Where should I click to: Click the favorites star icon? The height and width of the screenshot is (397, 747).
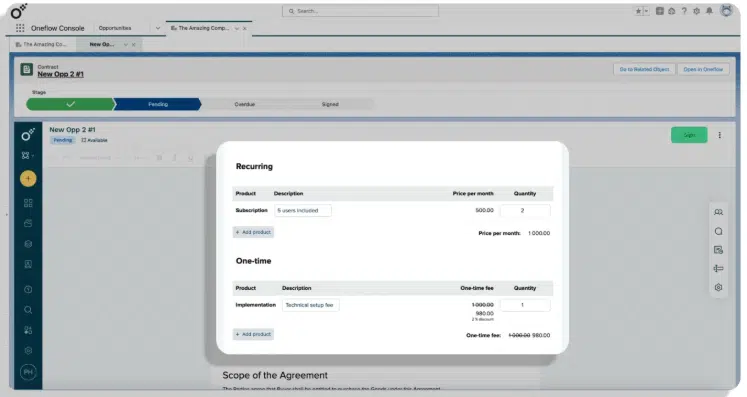click(638, 11)
